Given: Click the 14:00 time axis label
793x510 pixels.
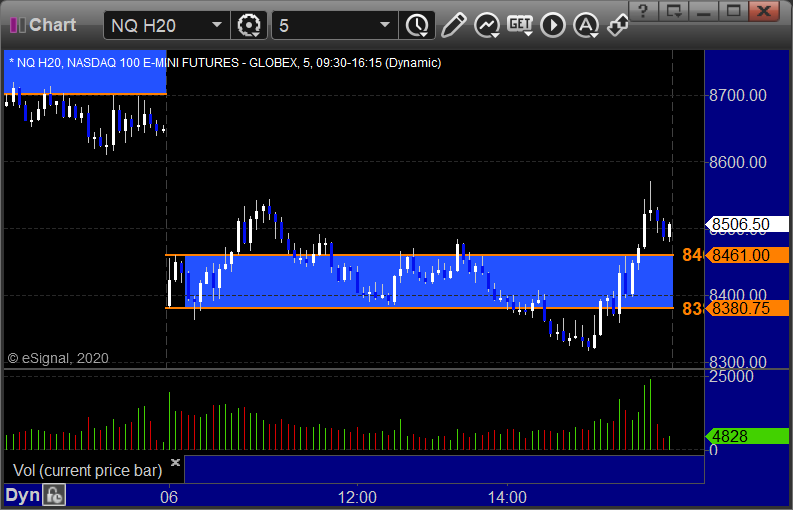Looking at the screenshot, I should click(x=507, y=497).
